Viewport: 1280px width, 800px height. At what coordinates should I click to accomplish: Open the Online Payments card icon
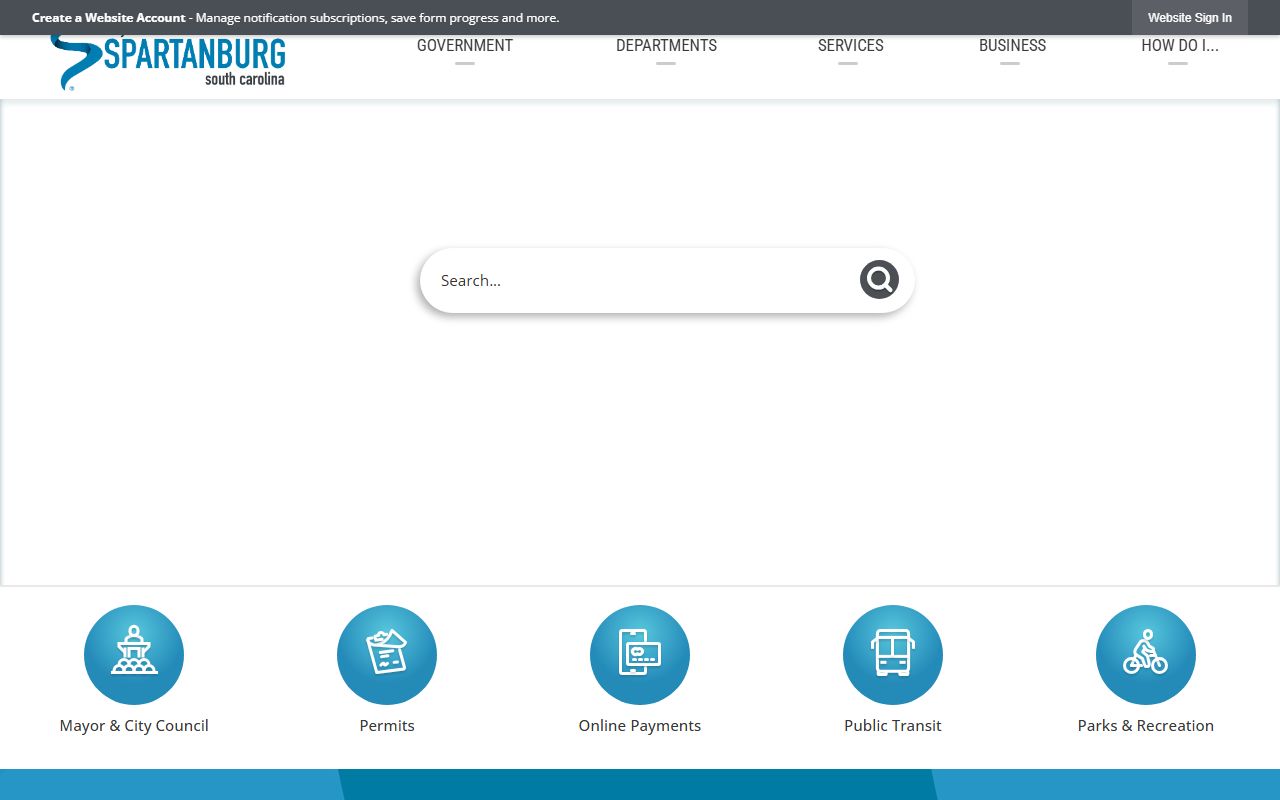tap(640, 654)
